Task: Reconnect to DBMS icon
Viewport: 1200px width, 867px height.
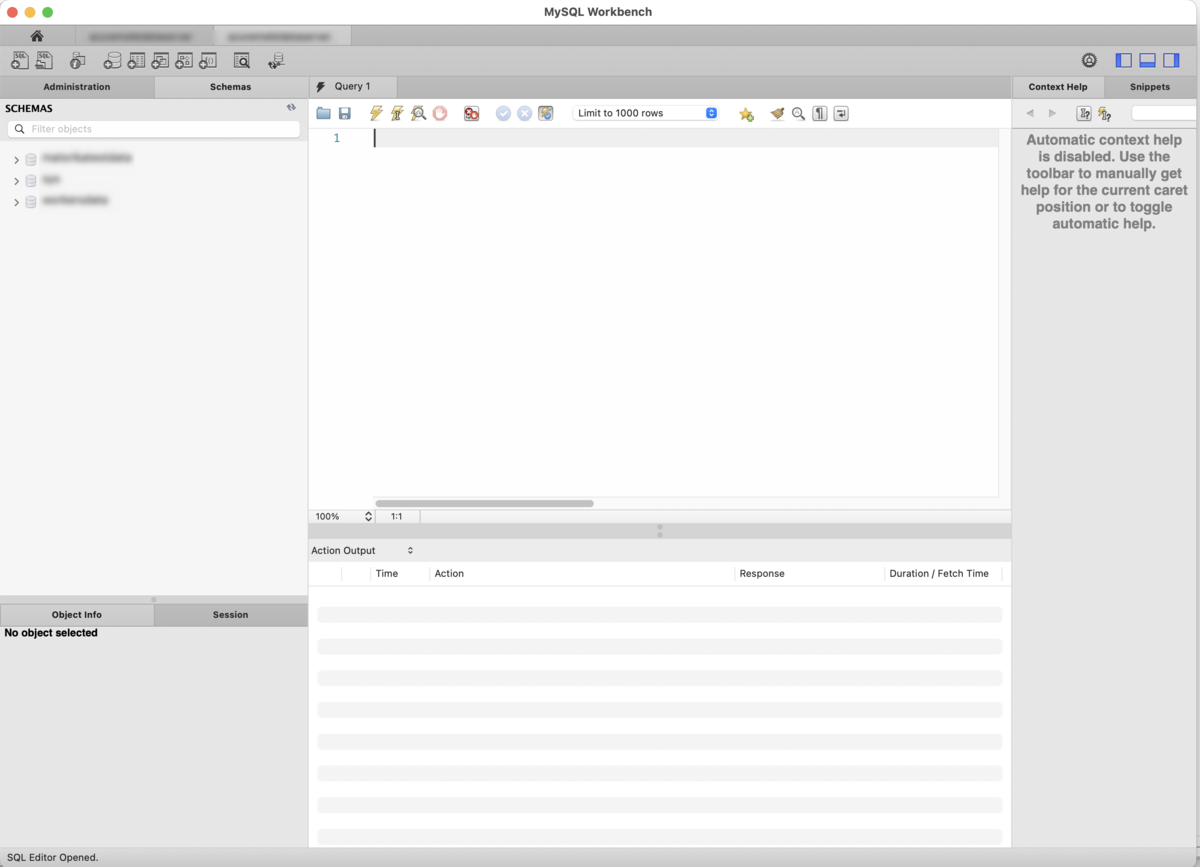Action: pos(277,61)
